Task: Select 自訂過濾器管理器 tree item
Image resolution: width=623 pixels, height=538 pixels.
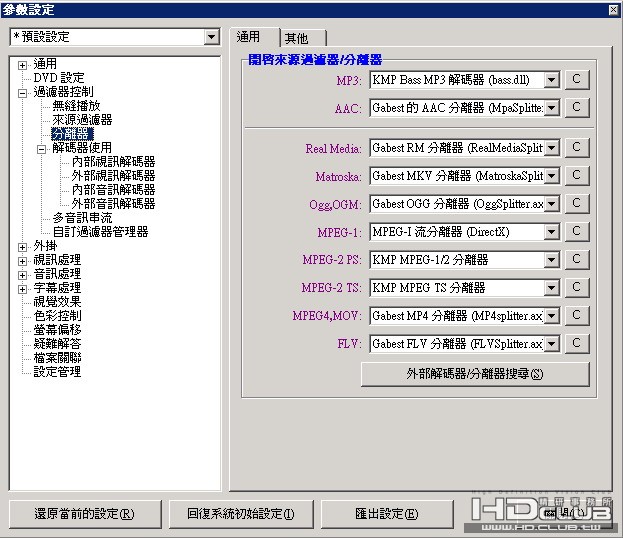Action: pyautogui.click(x=100, y=232)
